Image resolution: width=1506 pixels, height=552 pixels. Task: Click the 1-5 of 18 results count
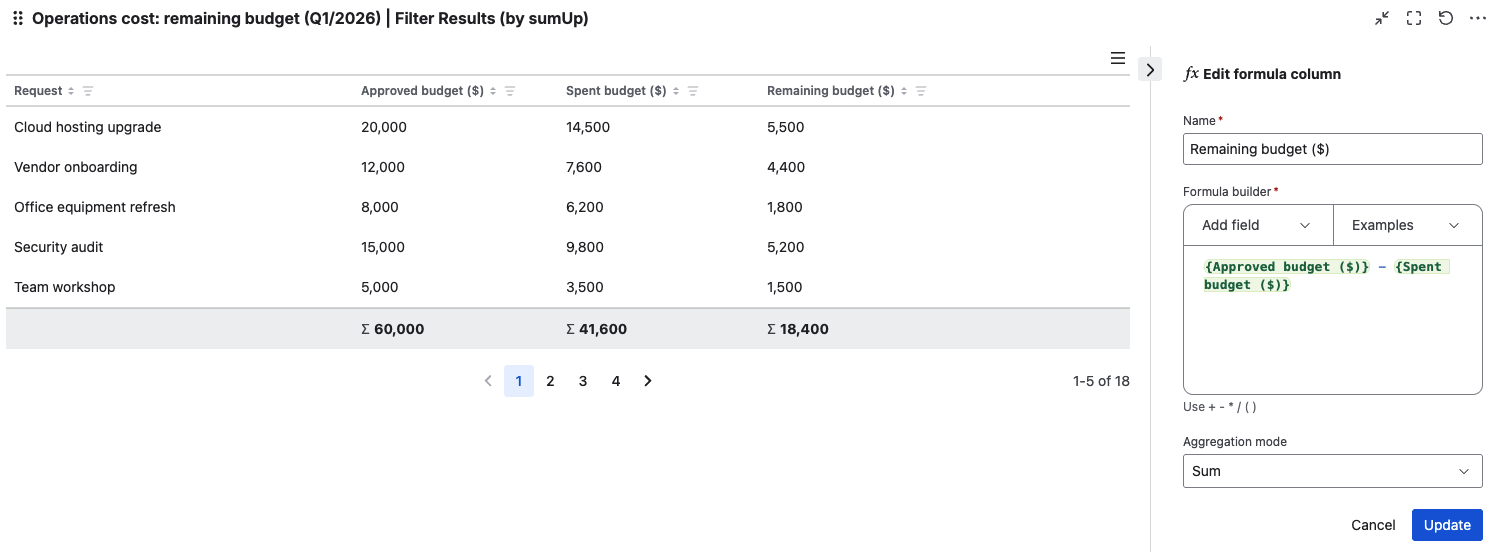[x=1101, y=381]
